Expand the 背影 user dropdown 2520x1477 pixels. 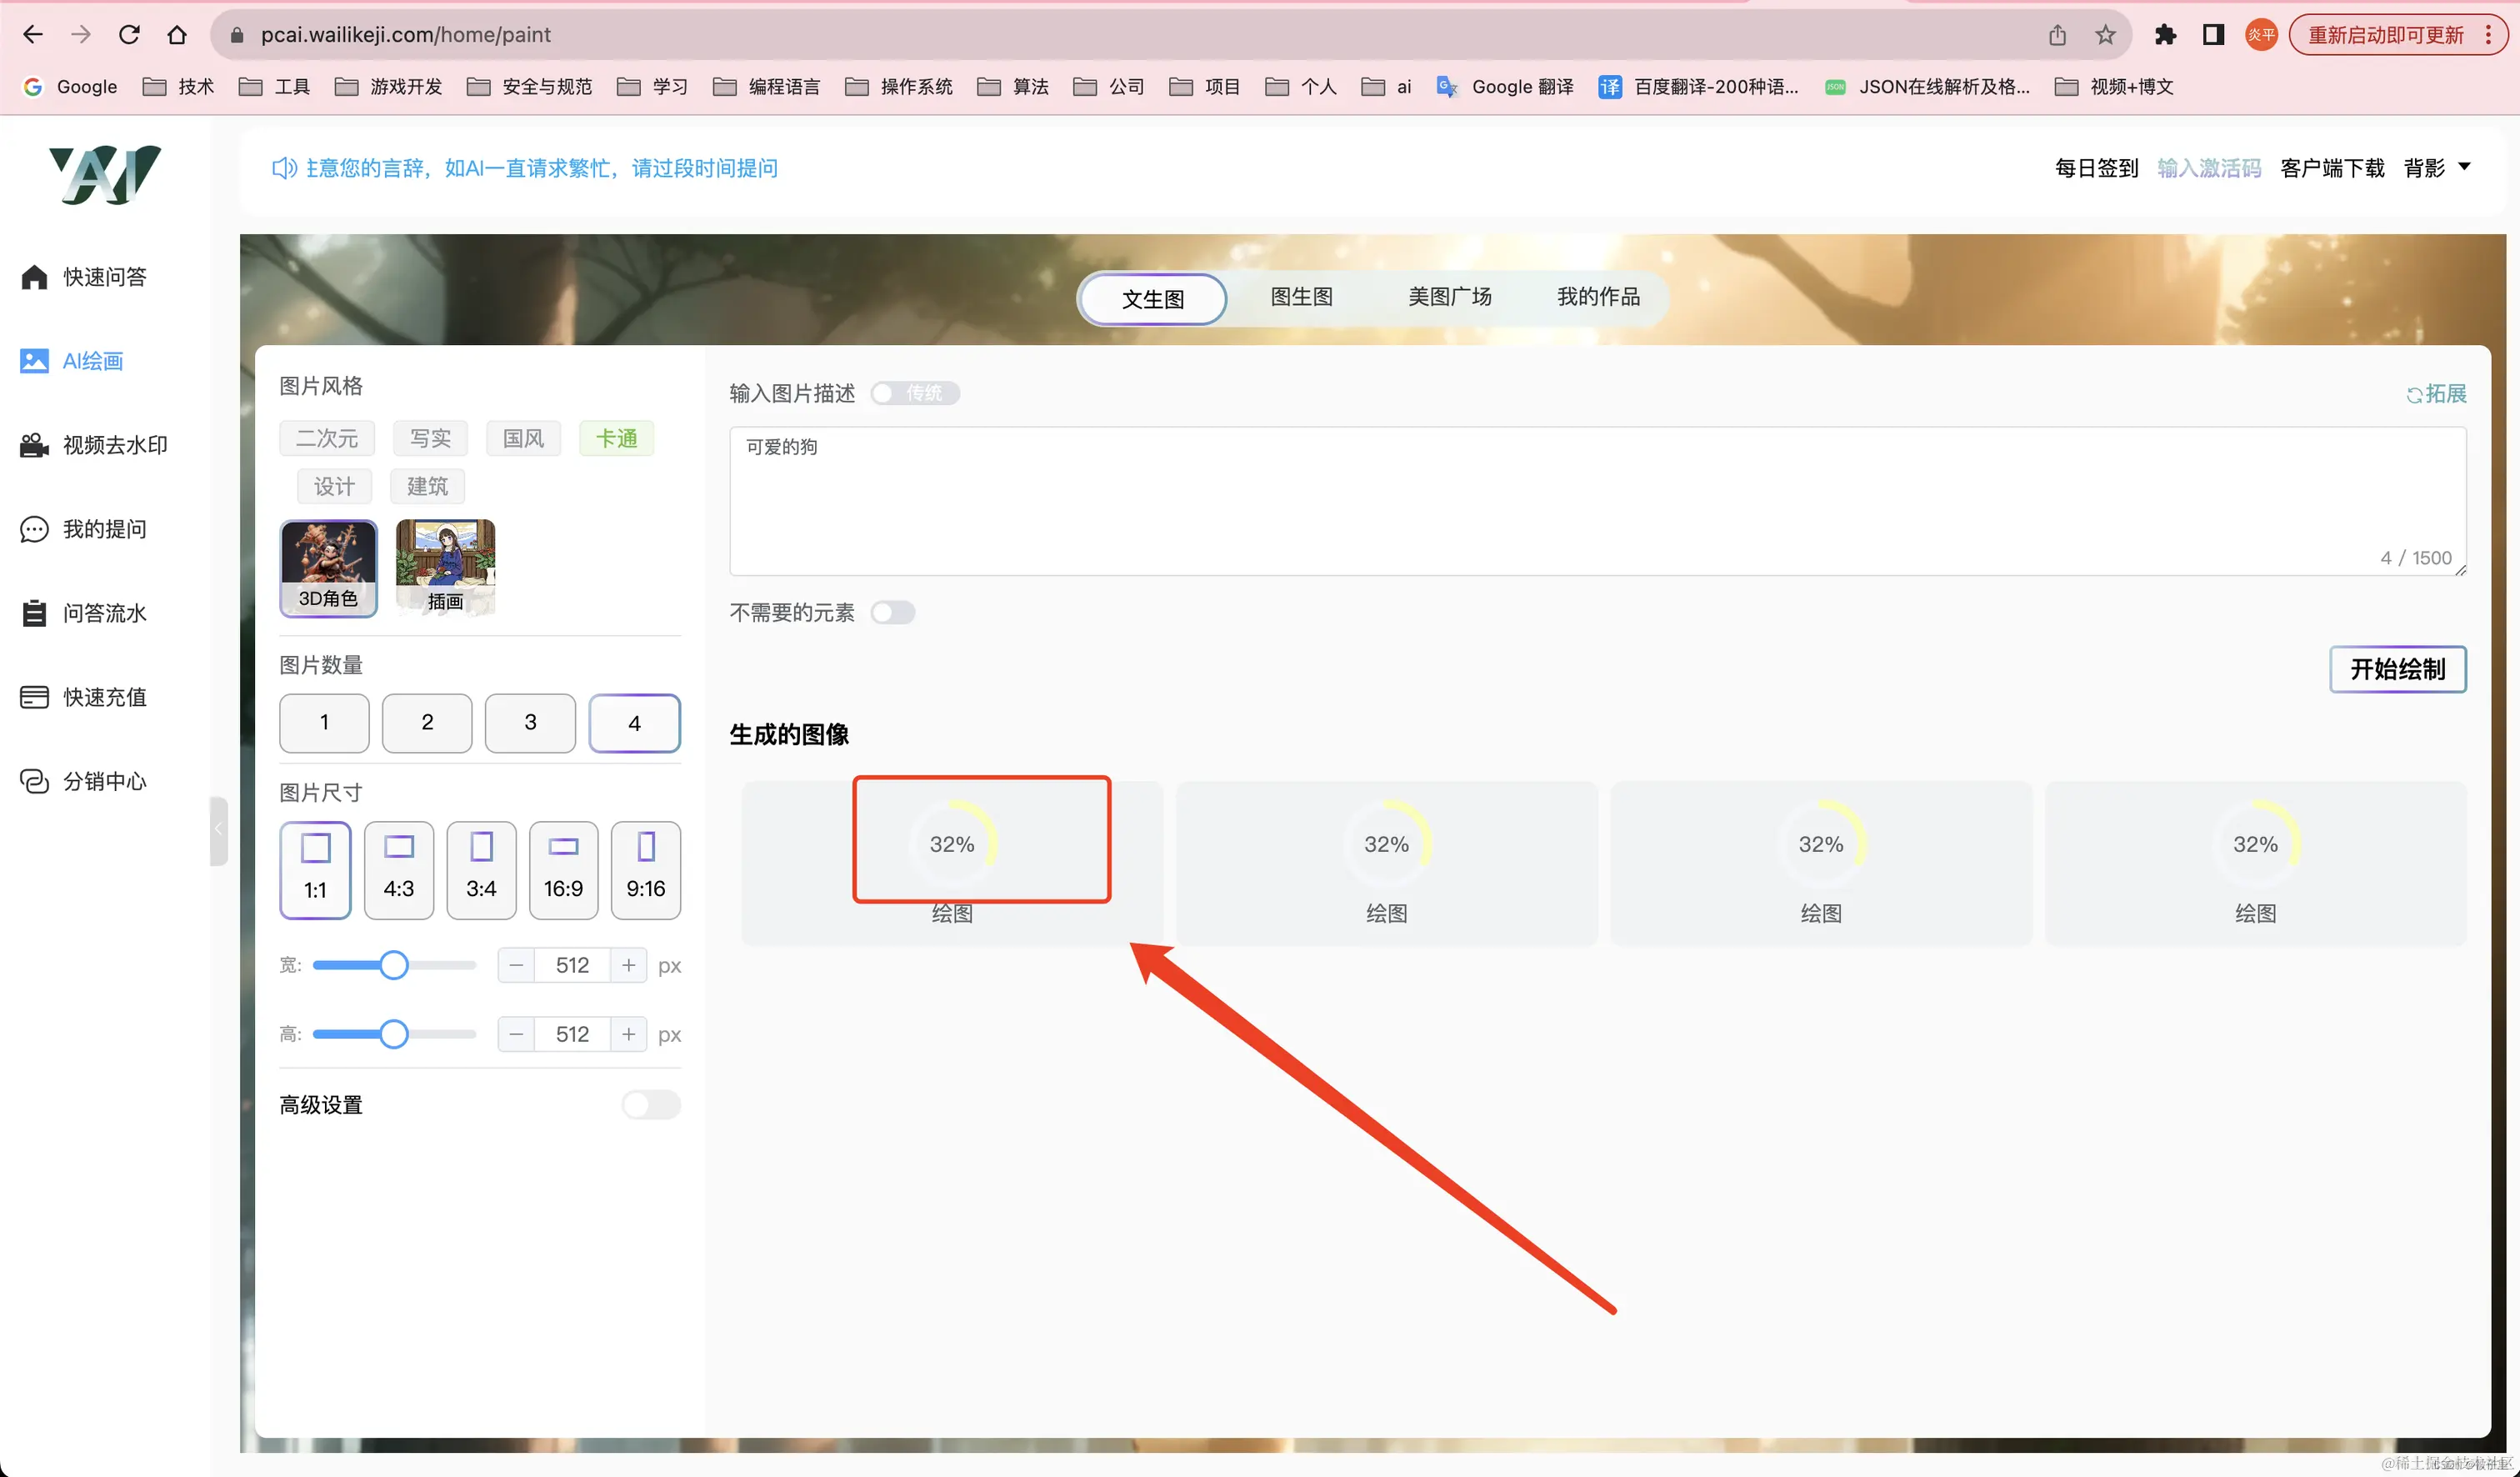coord(2463,167)
